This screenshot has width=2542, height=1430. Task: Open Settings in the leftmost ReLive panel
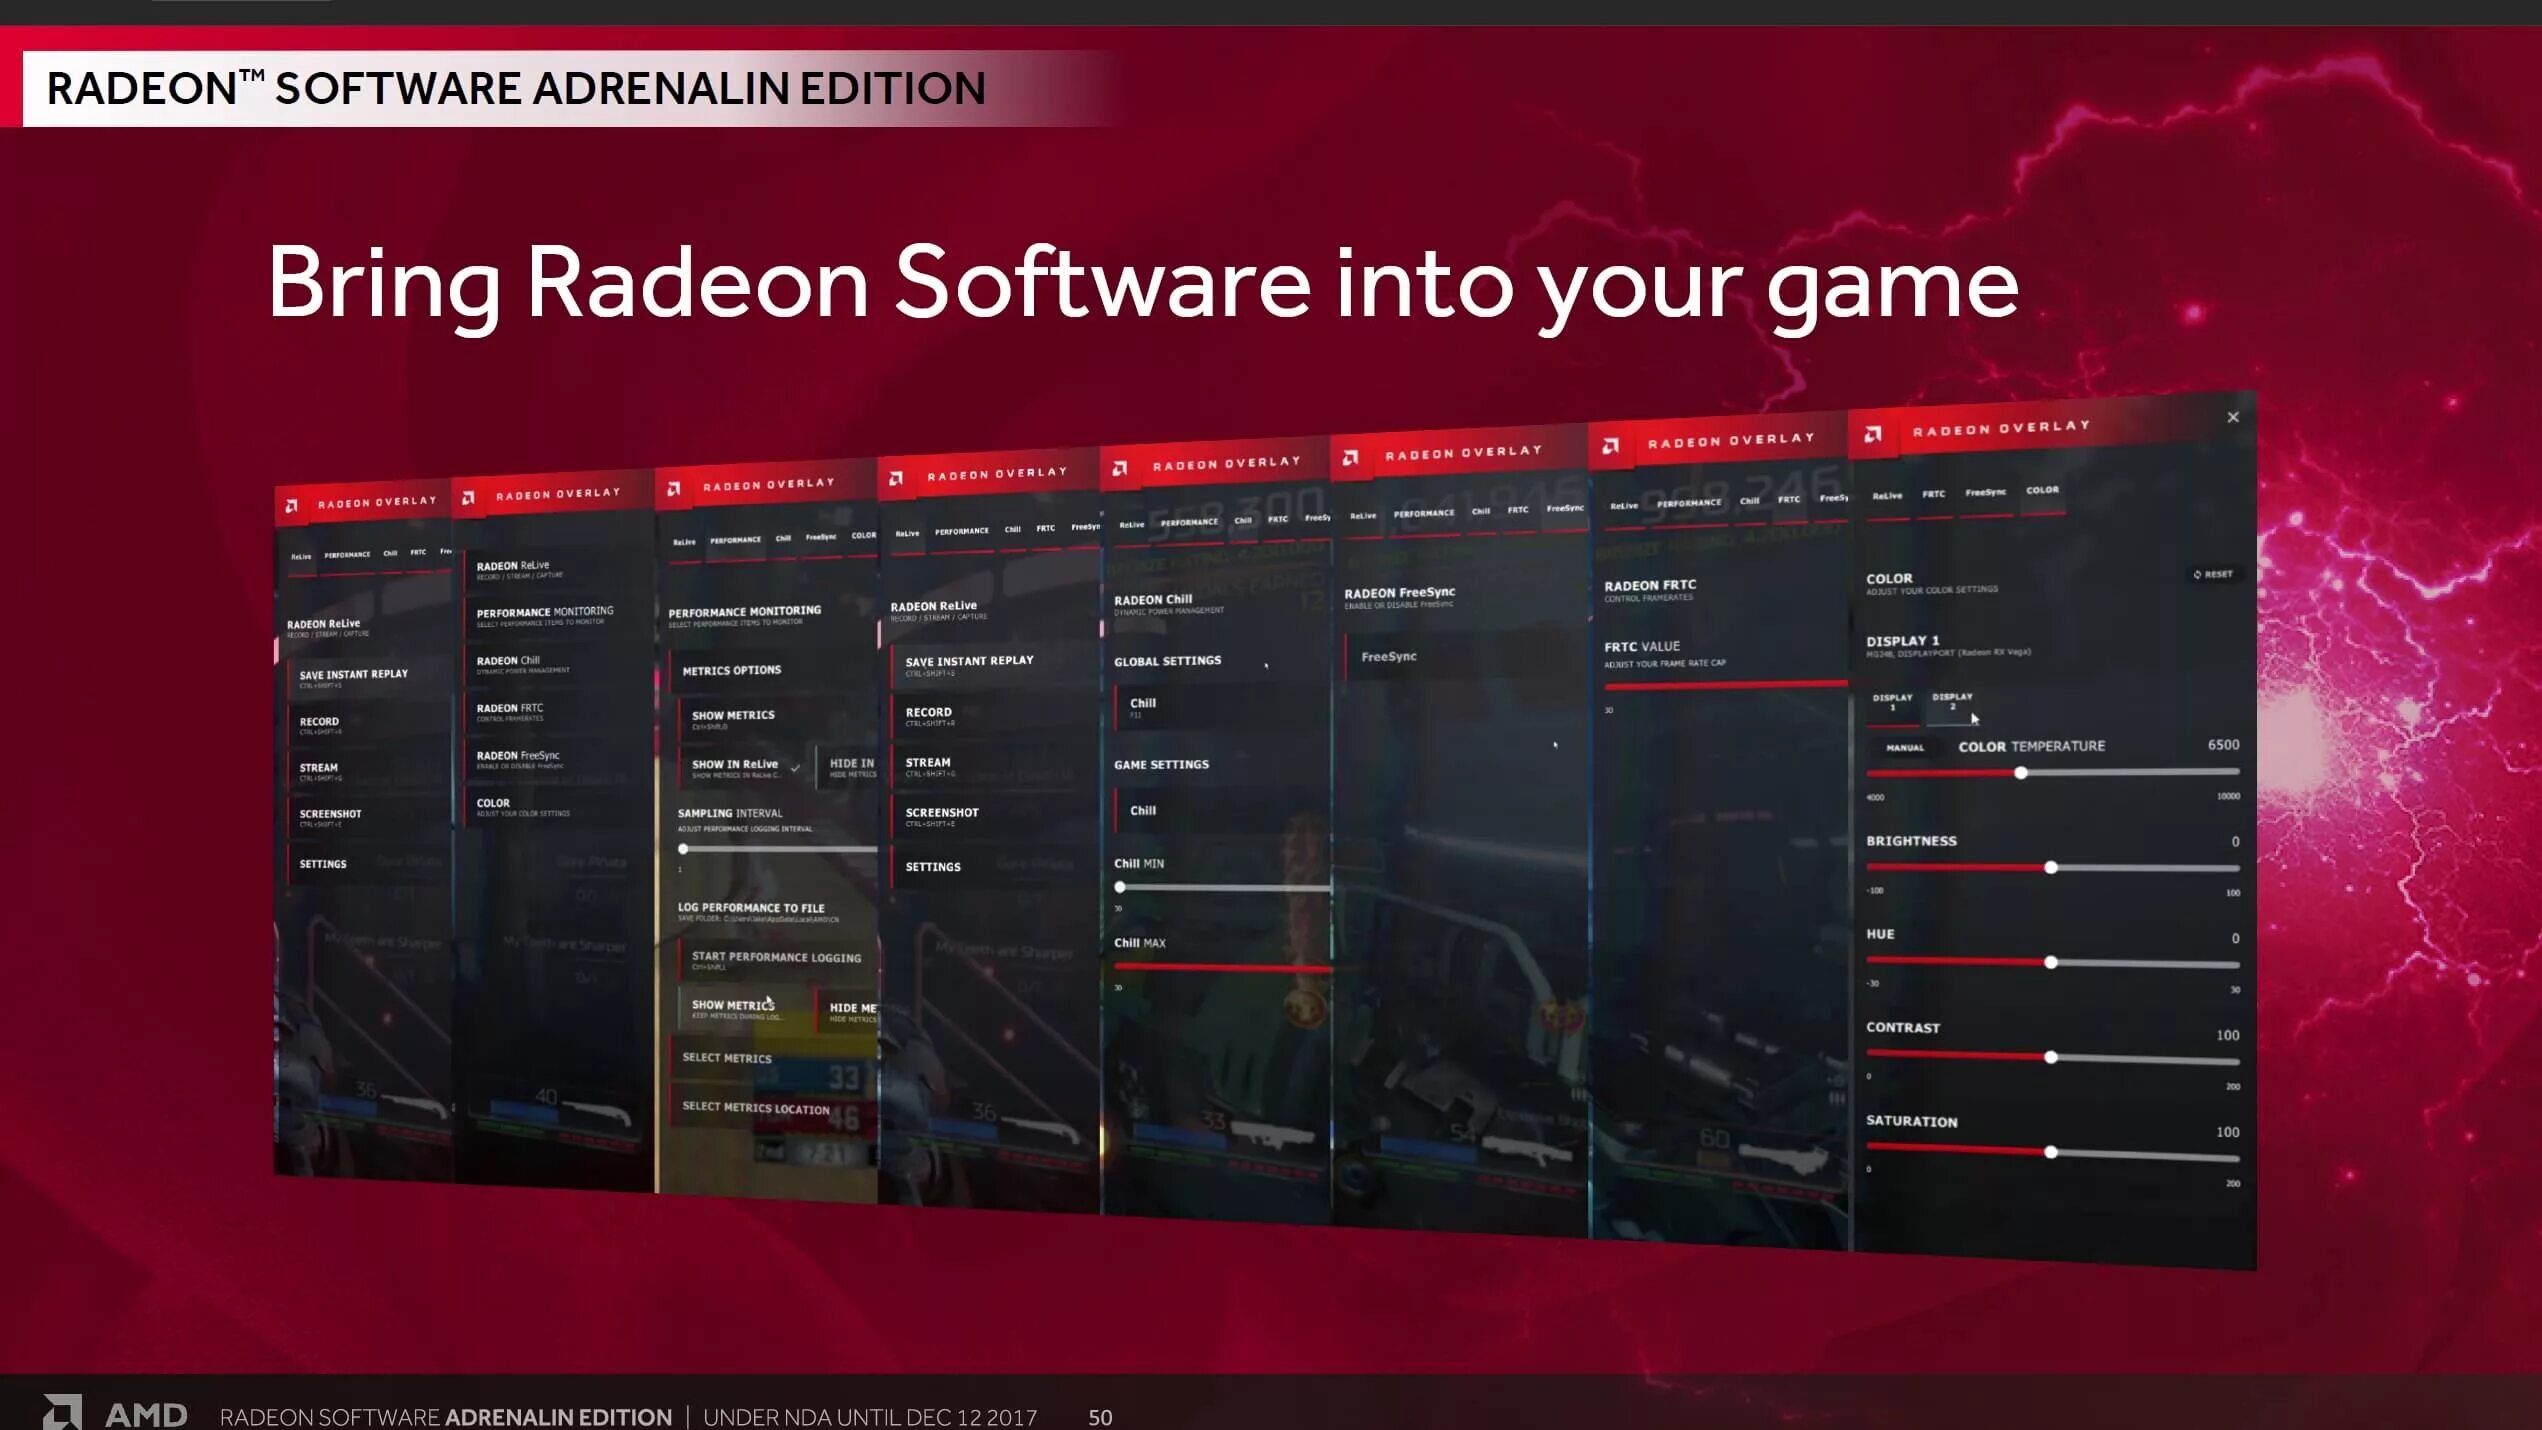point(368,864)
